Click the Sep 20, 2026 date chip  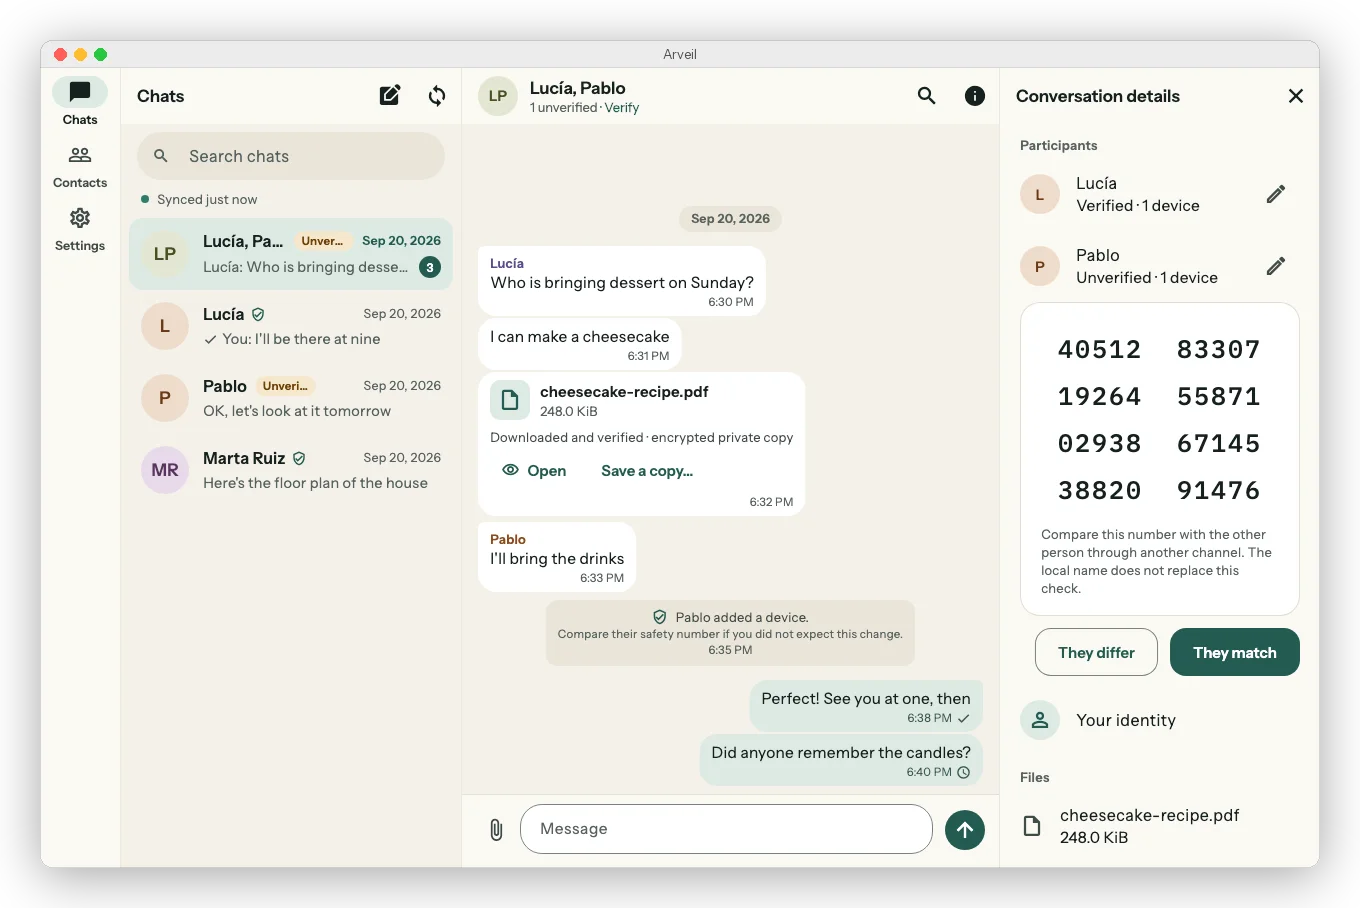pos(730,219)
